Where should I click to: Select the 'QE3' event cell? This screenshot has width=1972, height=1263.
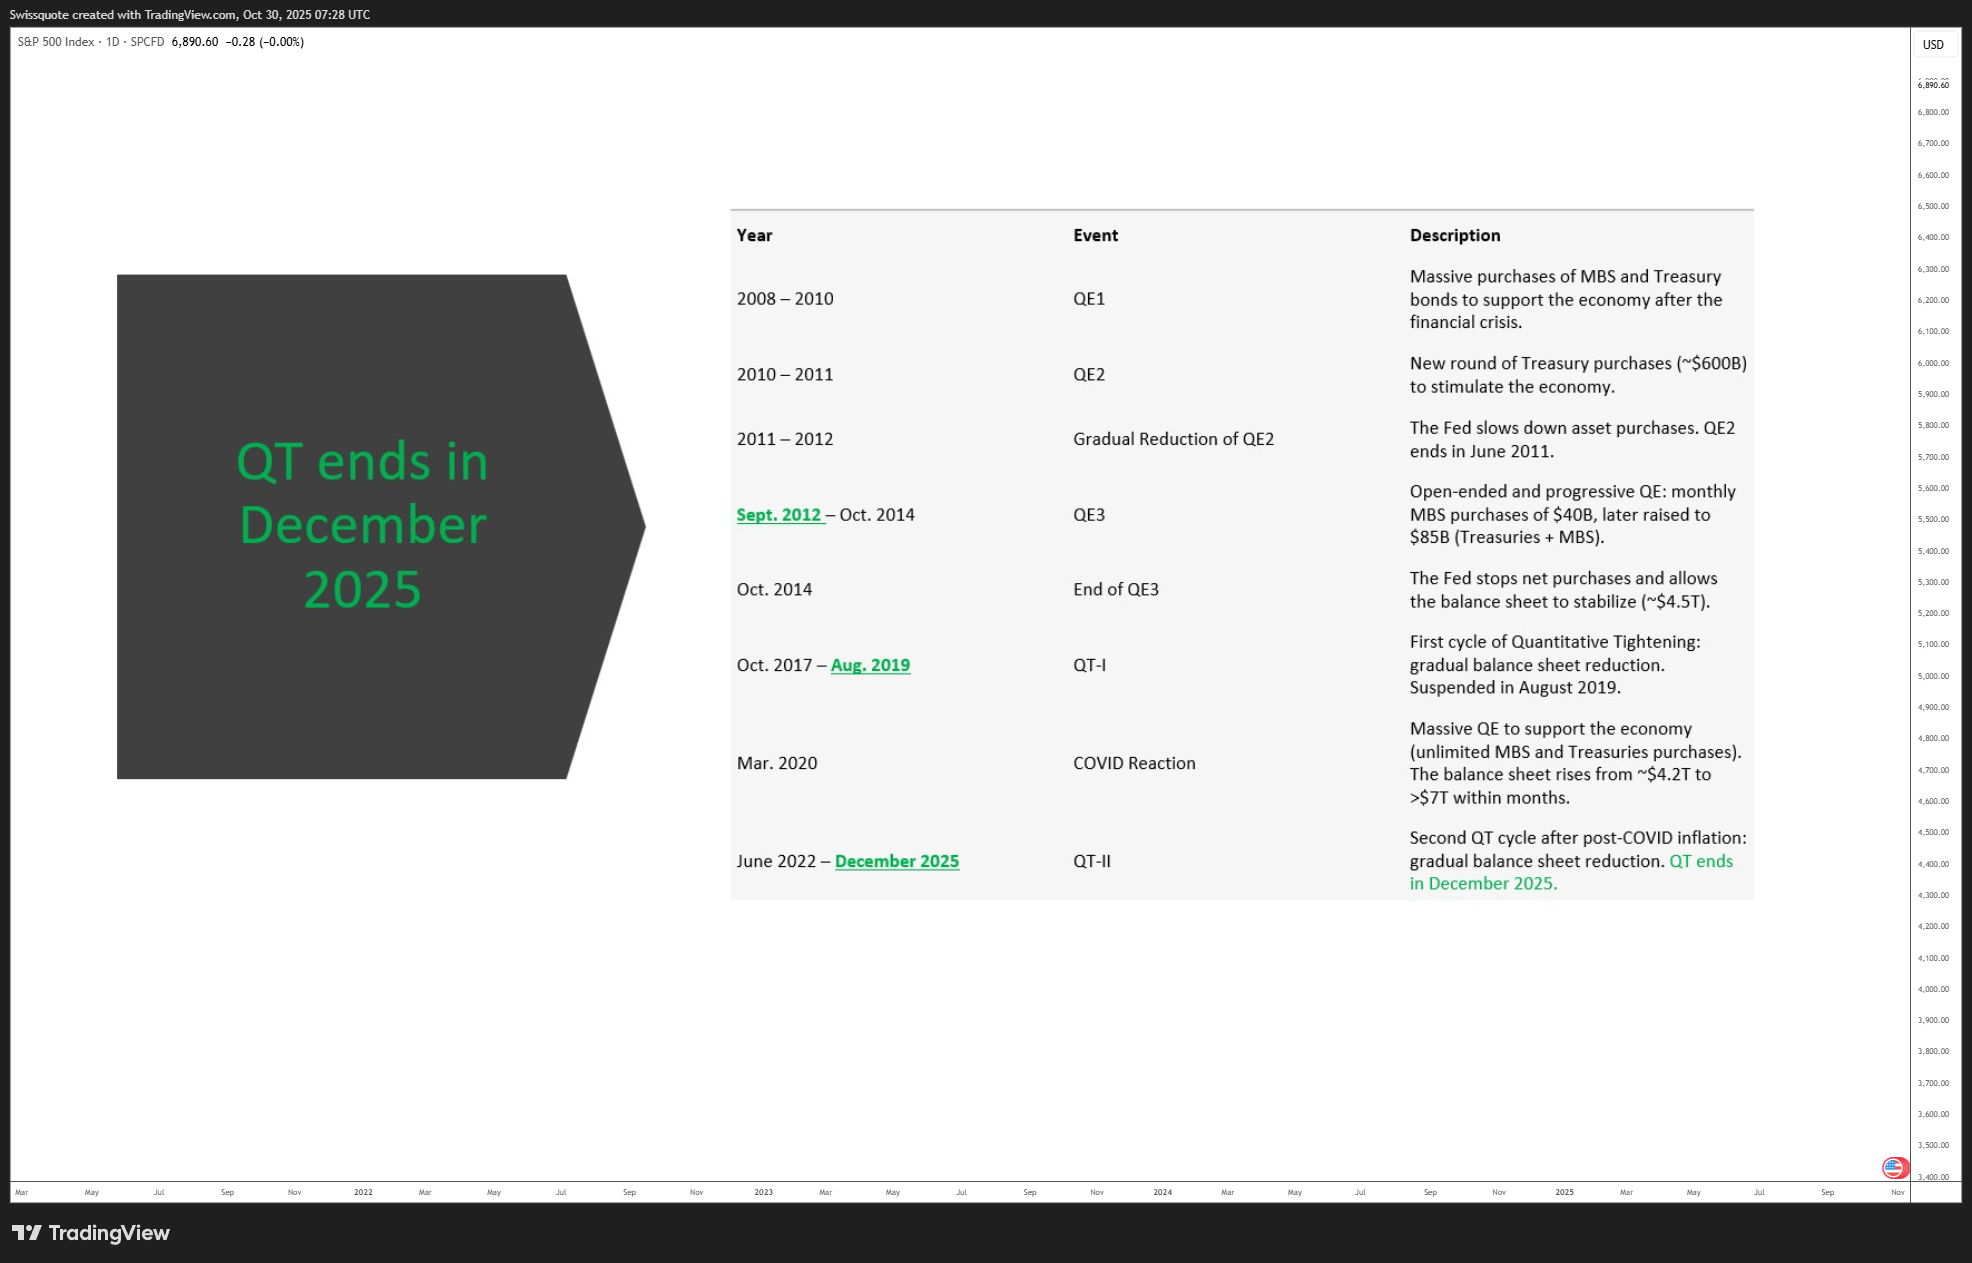tap(1089, 515)
